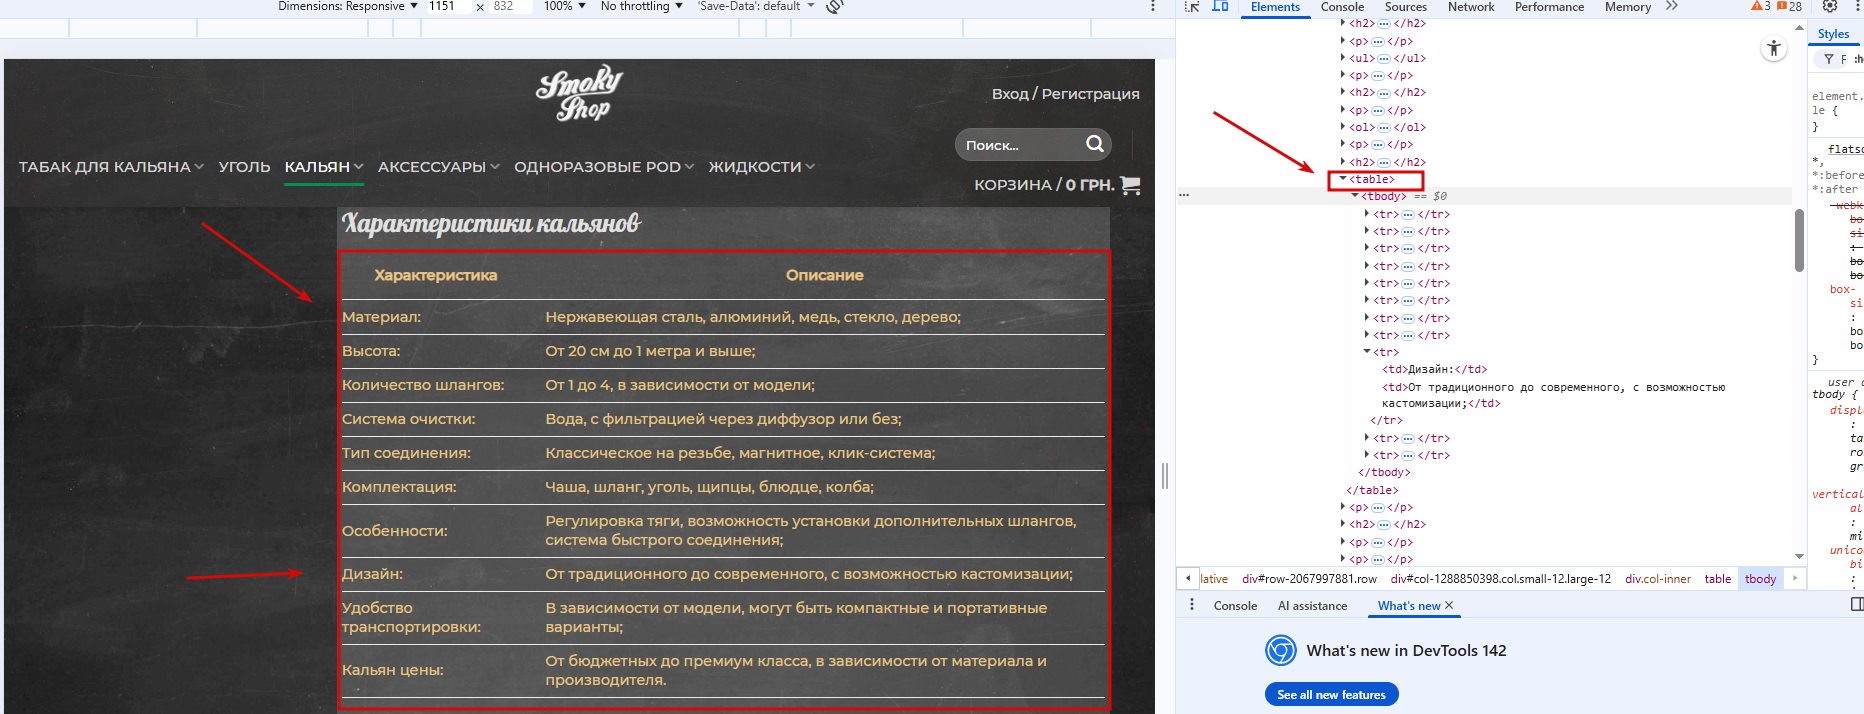This screenshot has width=1864, height=714.
Task: Expand the ellipsis in the ul element
Action: point(1384,58)
